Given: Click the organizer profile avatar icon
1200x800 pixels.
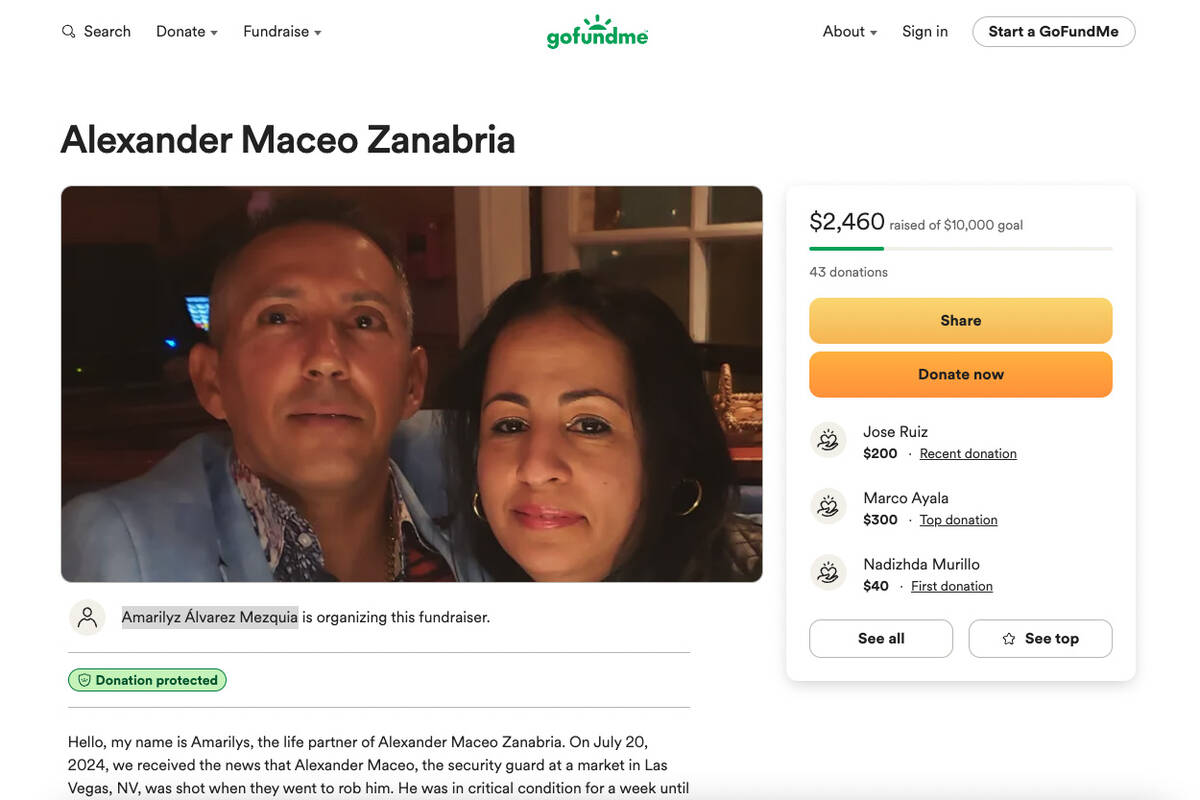Looking at the screenshot, I should [87, 617].
